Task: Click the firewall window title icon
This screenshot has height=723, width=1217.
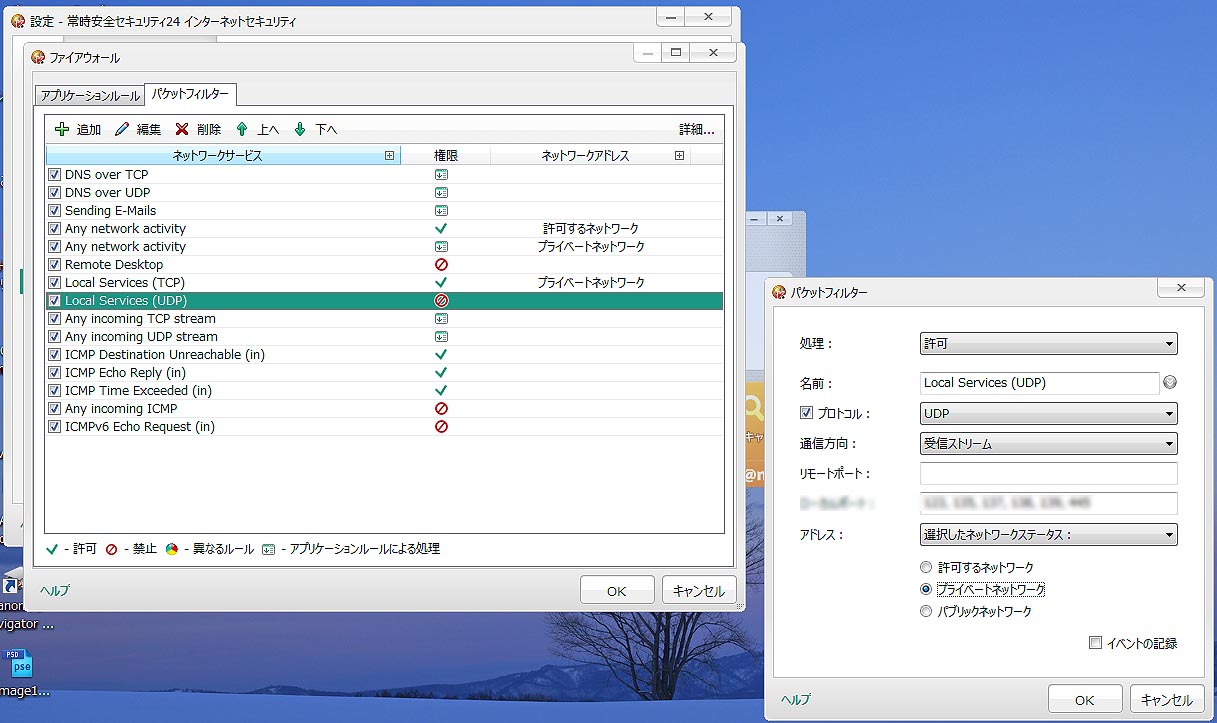Action: pos(38,58)
